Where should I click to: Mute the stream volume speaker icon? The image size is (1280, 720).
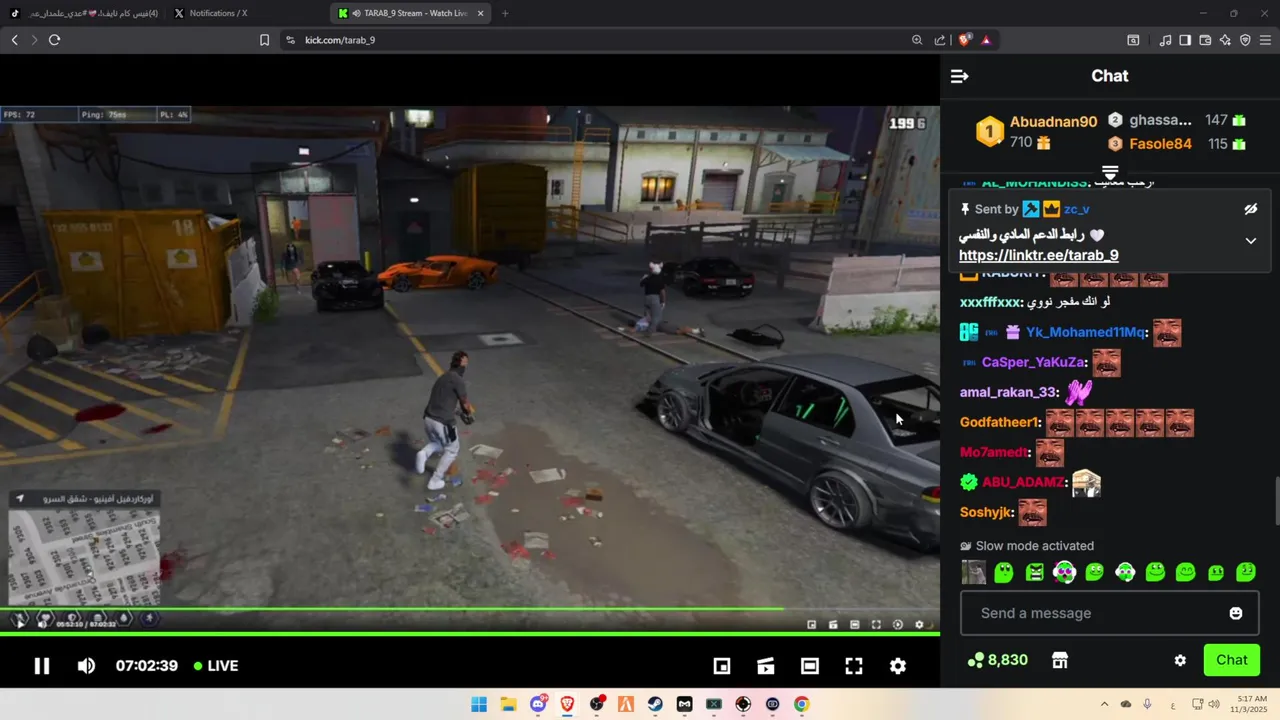pos(87,666)
